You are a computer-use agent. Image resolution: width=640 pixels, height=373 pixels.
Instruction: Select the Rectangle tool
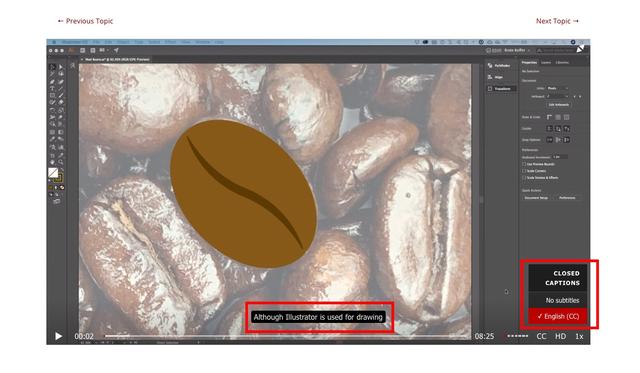point(52,95)
